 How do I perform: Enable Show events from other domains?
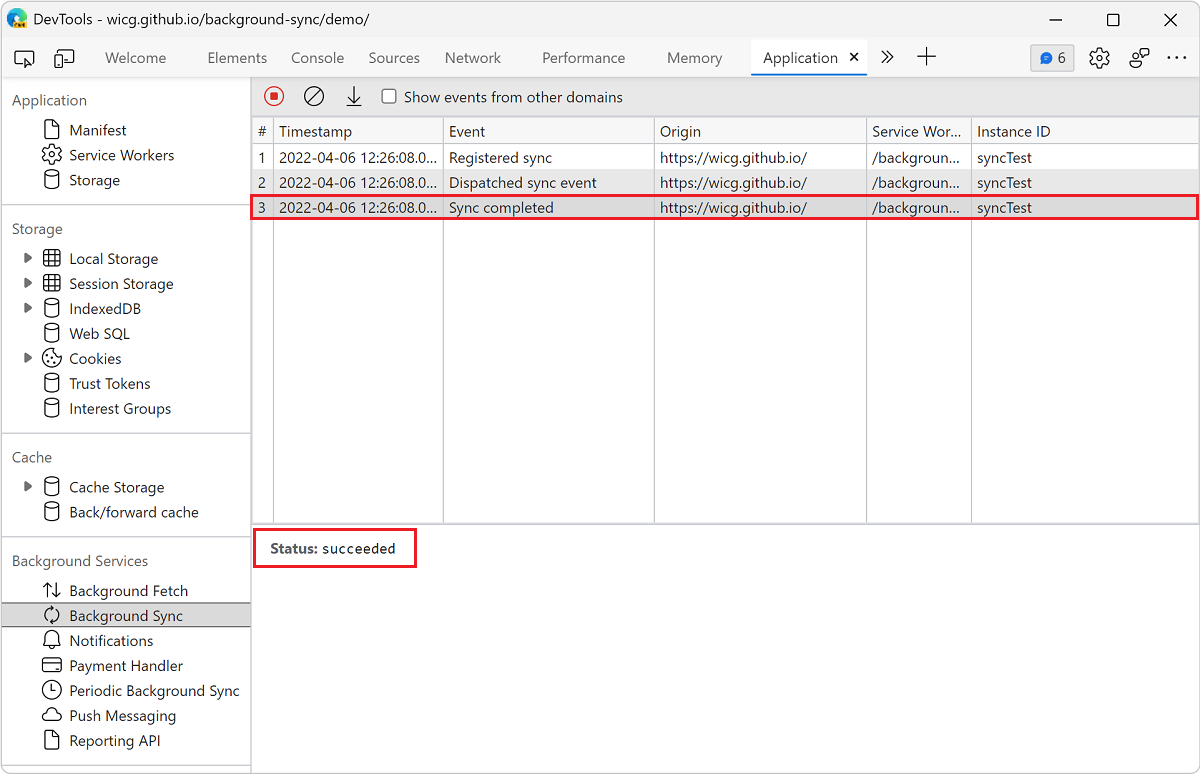coord(388,97)
